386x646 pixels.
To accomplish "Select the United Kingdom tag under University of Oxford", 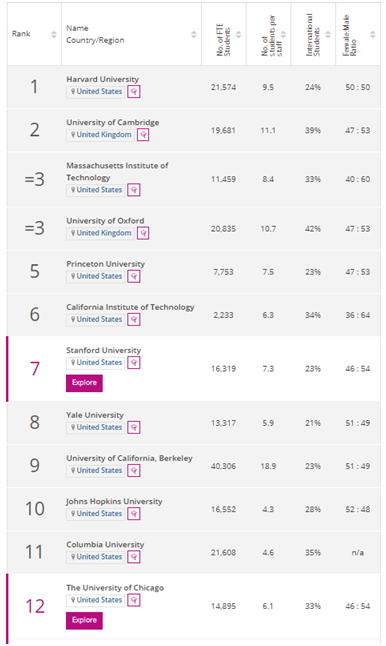I will coord(100,233).
